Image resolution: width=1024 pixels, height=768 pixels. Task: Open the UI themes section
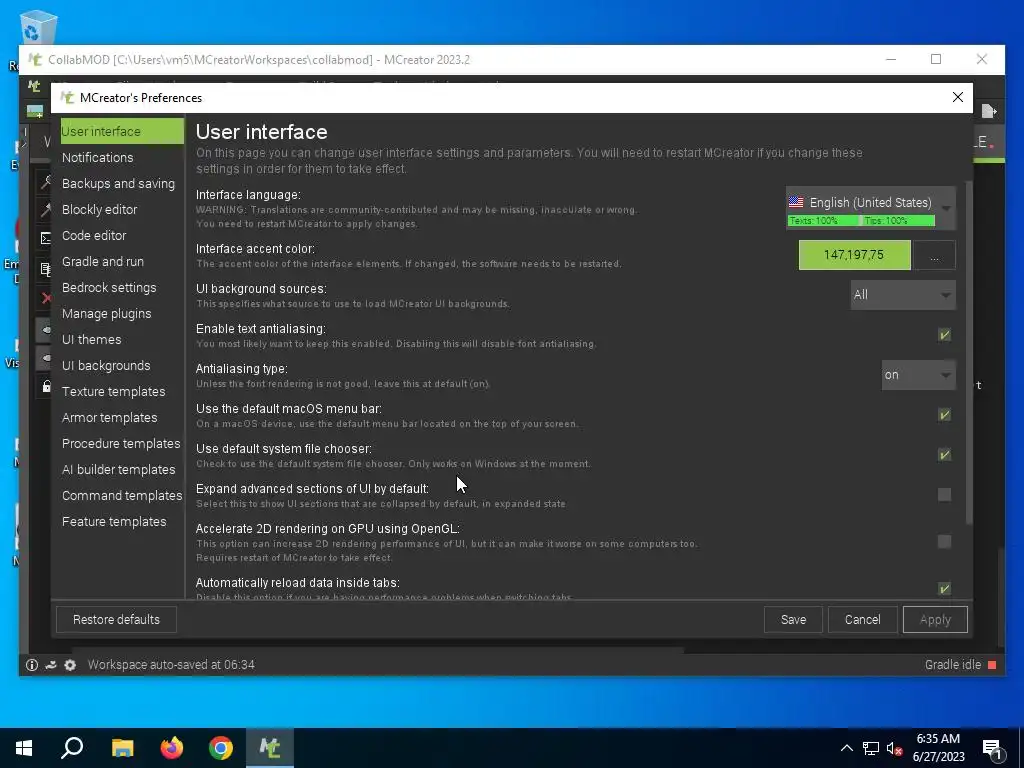[x=91, y=340]
